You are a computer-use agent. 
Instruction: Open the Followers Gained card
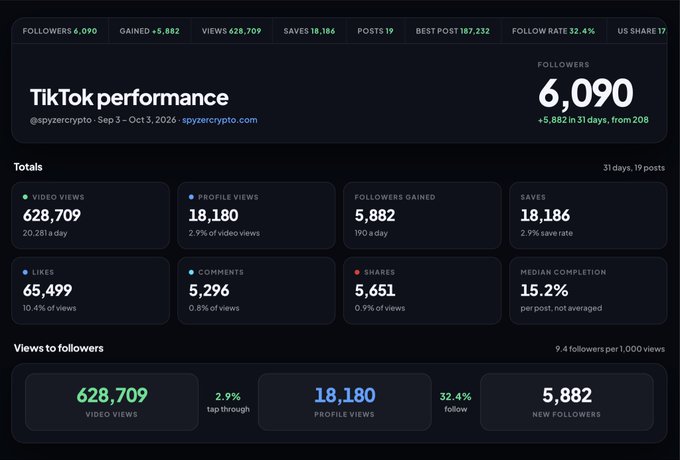[x=422, y=215]
